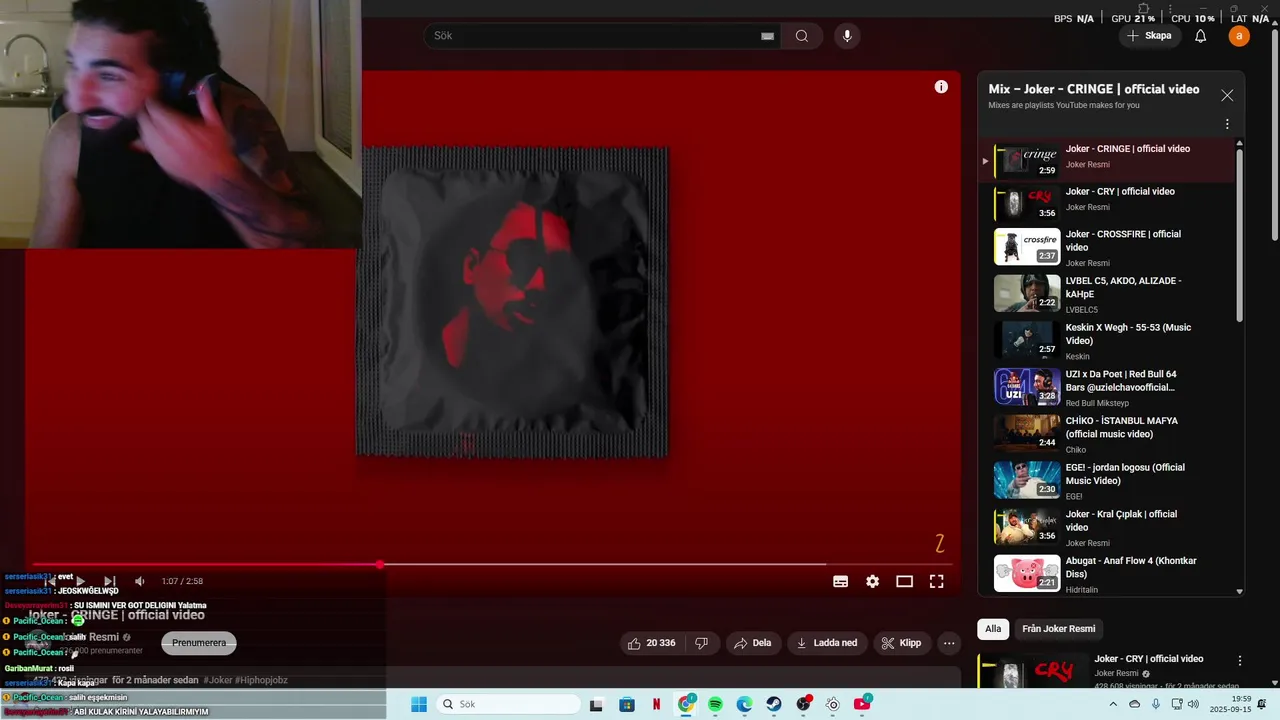Open Microsoft Store from the taskbar
The width and height of the screenshot is (1280, 720).
(x=627, y=704)
